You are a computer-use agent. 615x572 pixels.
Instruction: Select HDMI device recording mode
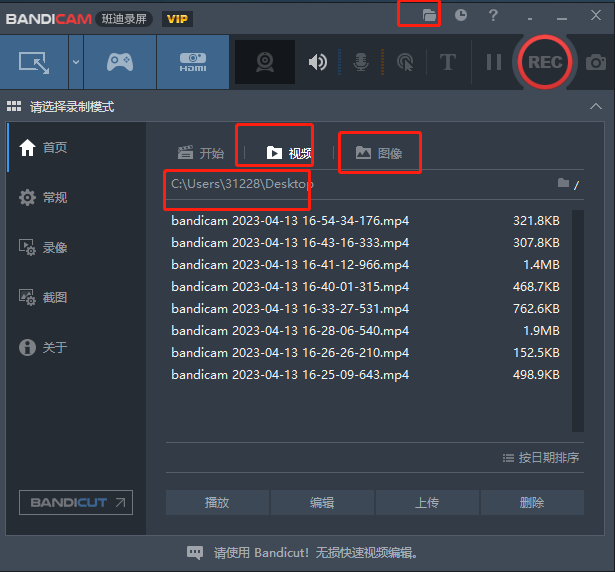click(x=193, y=62)
